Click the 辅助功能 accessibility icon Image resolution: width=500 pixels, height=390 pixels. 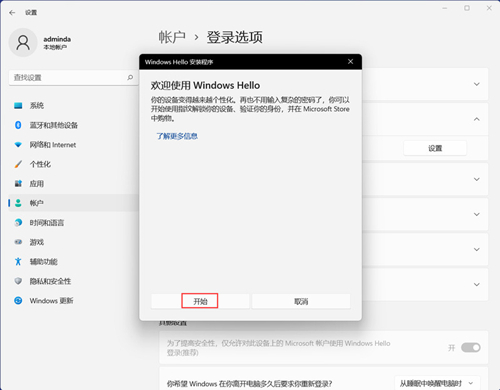(x=18, y=261)
